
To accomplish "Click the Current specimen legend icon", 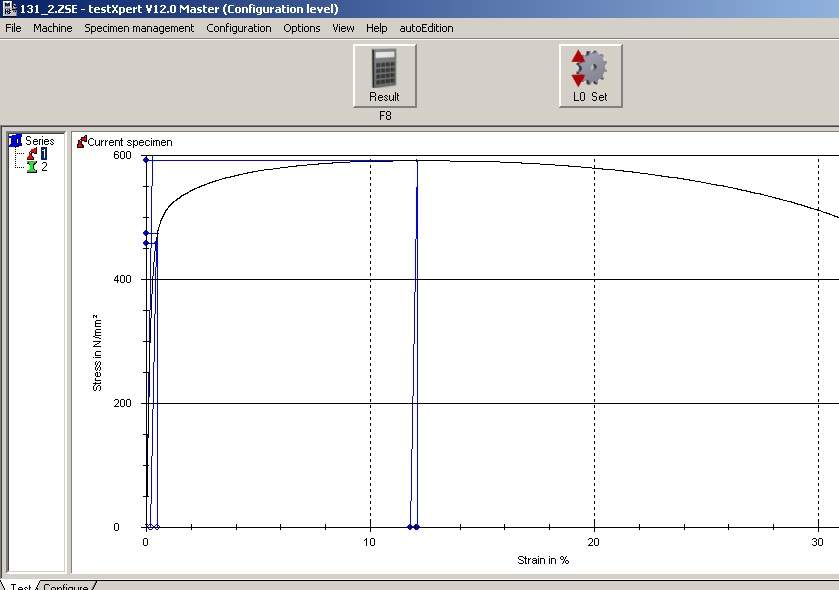I will click(x=81, y=142).
